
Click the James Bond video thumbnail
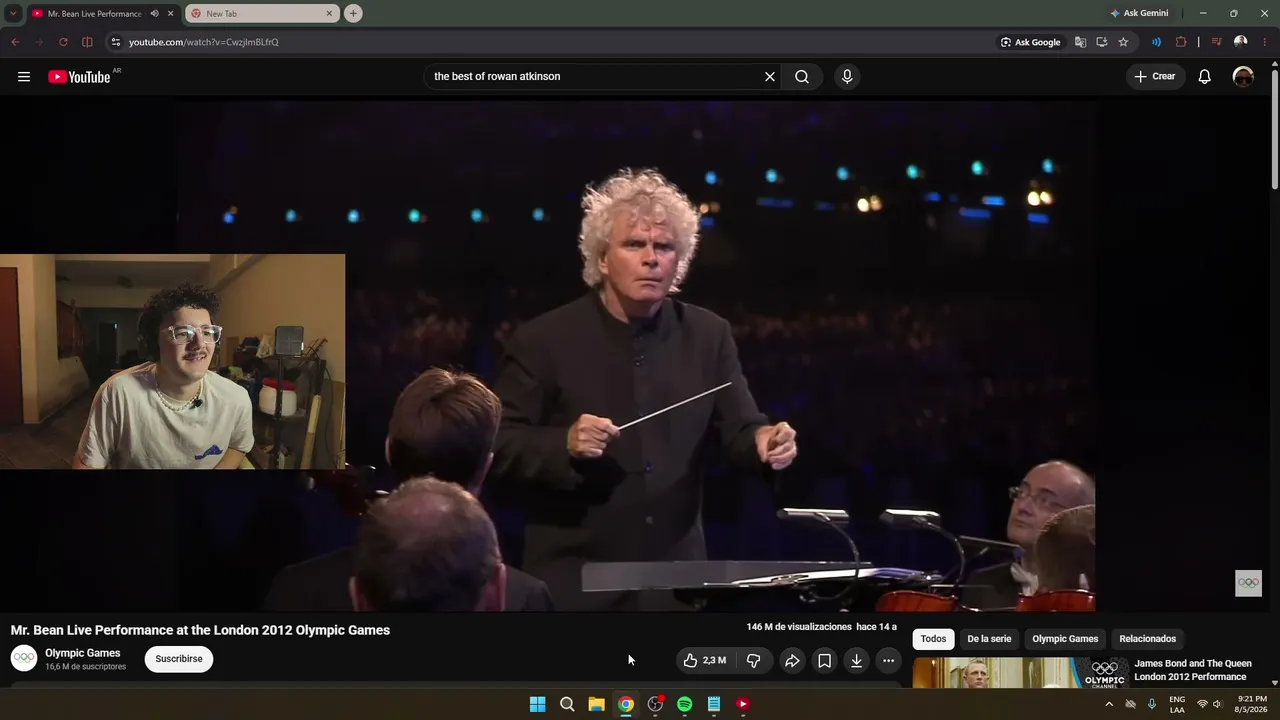pyautogui.click(x=1020, y=672)
